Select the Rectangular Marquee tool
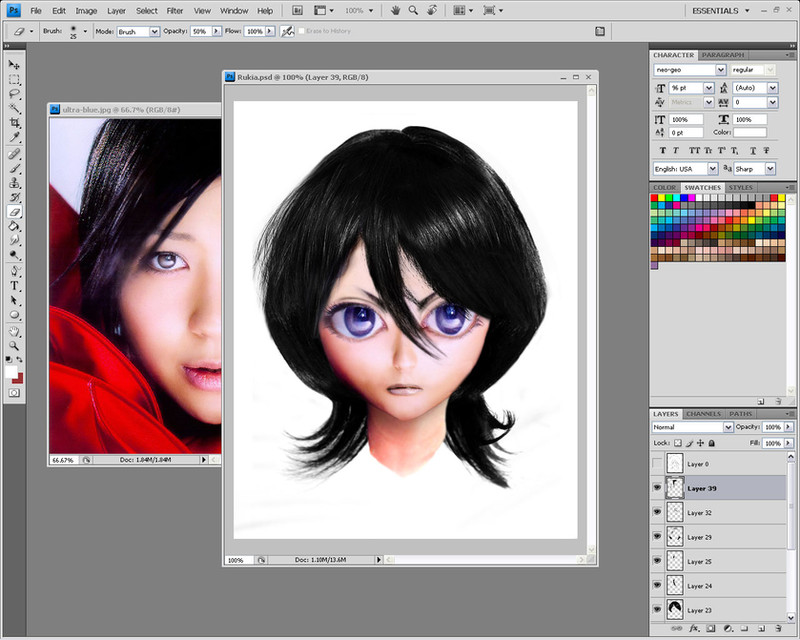This screenshot has width=800, height=640. (x=14, y=80)
